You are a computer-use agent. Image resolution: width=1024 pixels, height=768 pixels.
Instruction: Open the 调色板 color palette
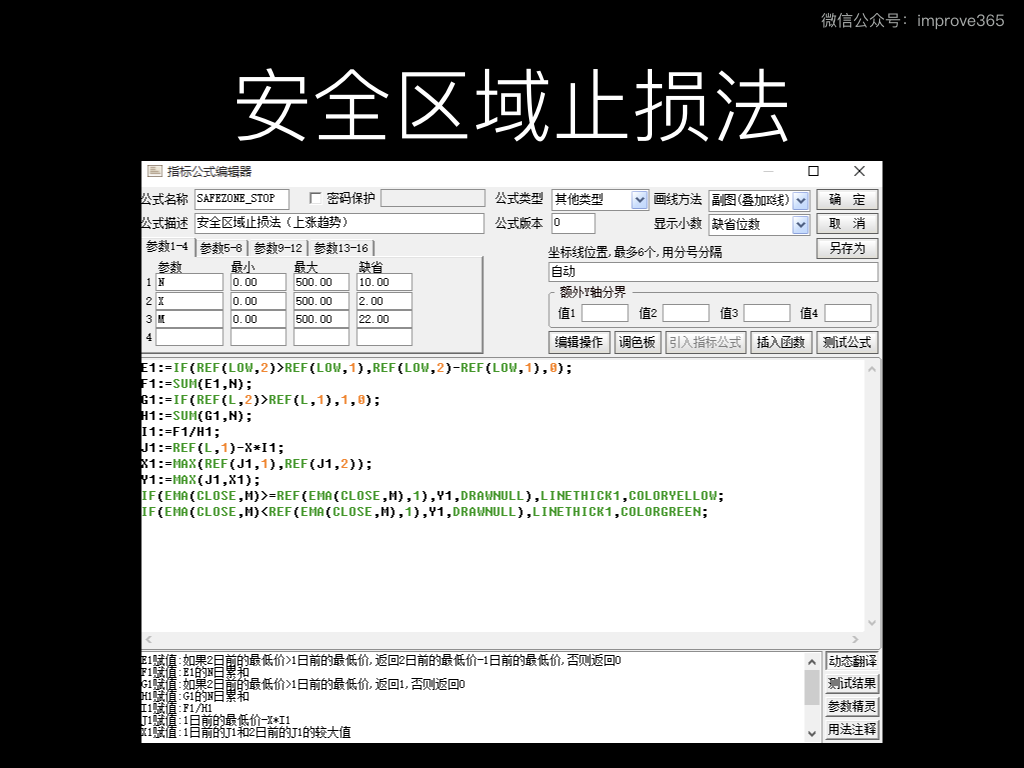click(x=637, y=342)
